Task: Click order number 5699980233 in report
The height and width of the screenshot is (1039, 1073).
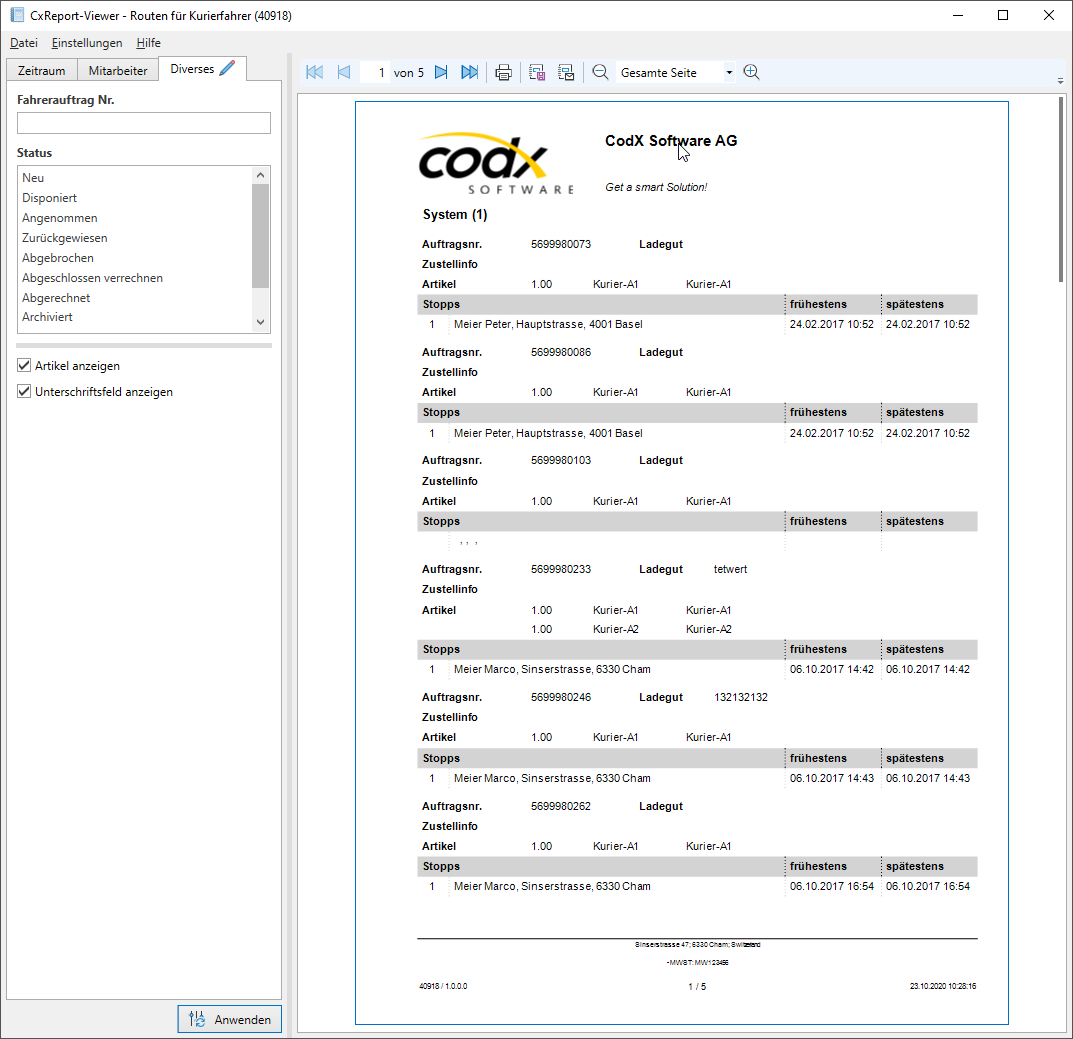Action: tap(560, 569)
